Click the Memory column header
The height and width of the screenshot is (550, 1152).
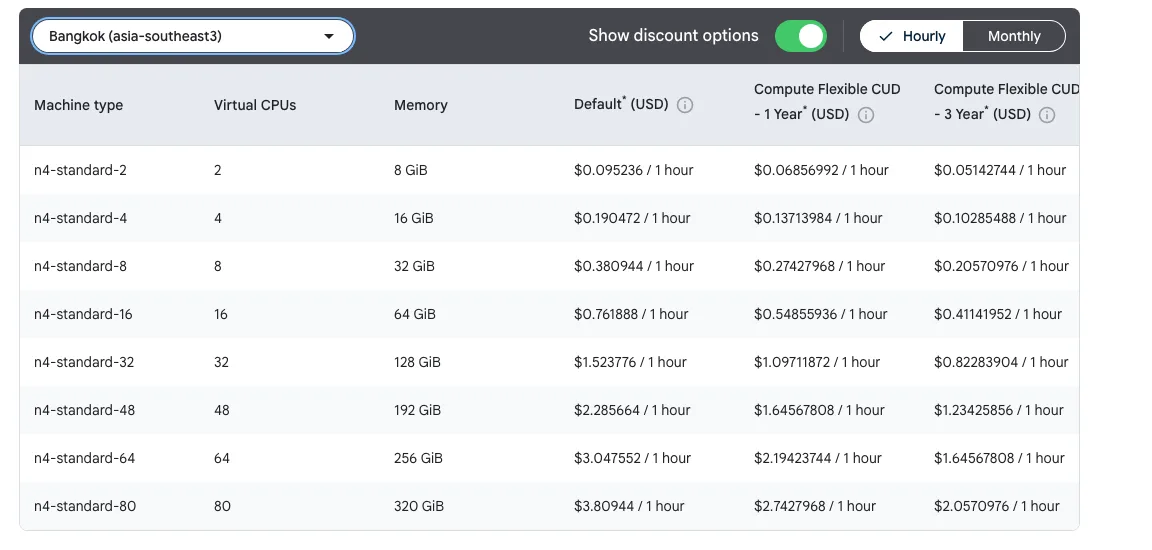(x=420, y=105)
